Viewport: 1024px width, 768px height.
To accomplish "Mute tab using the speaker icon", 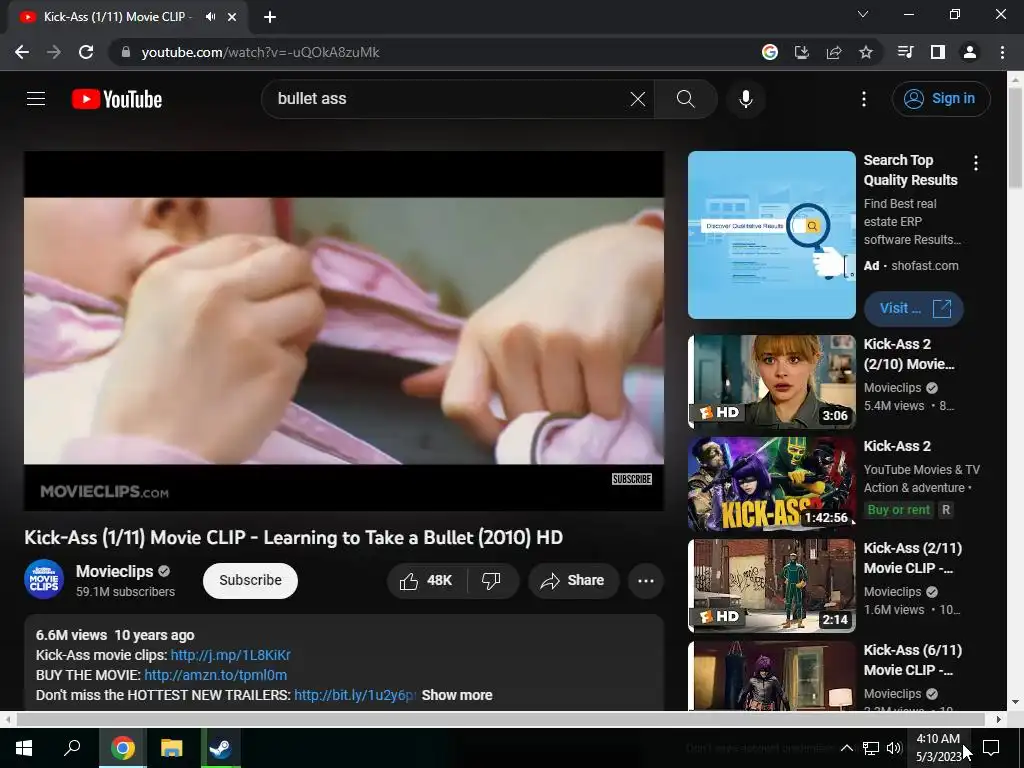I will (x=210, y=16).
